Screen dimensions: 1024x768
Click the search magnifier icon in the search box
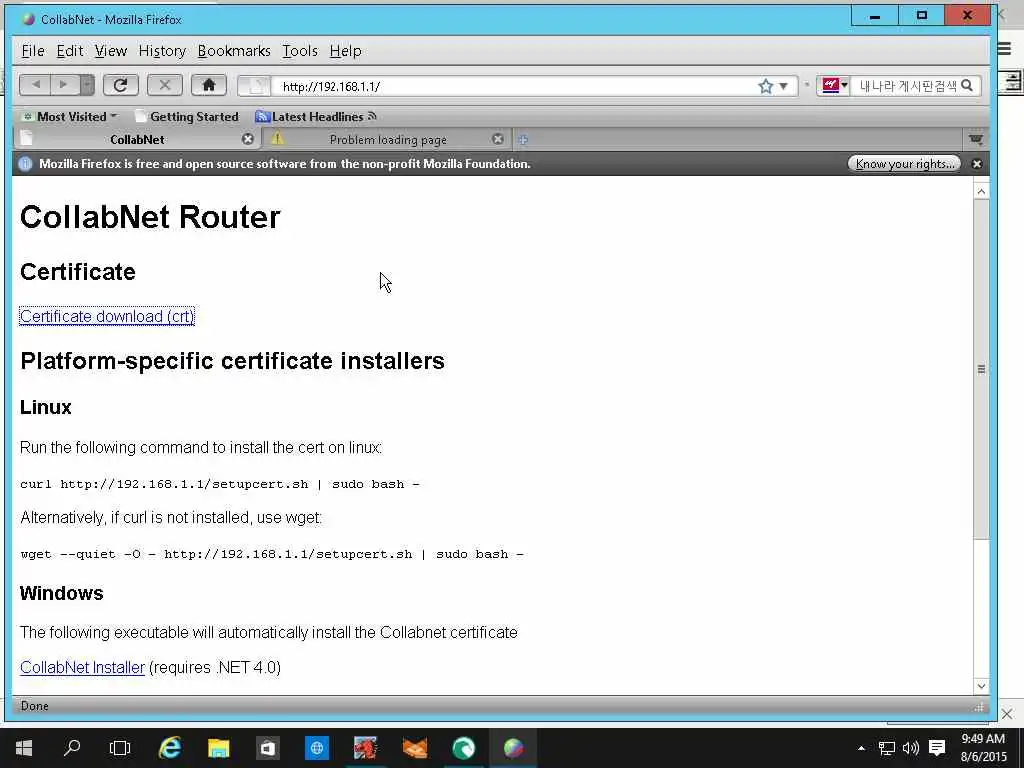[968, 86]
